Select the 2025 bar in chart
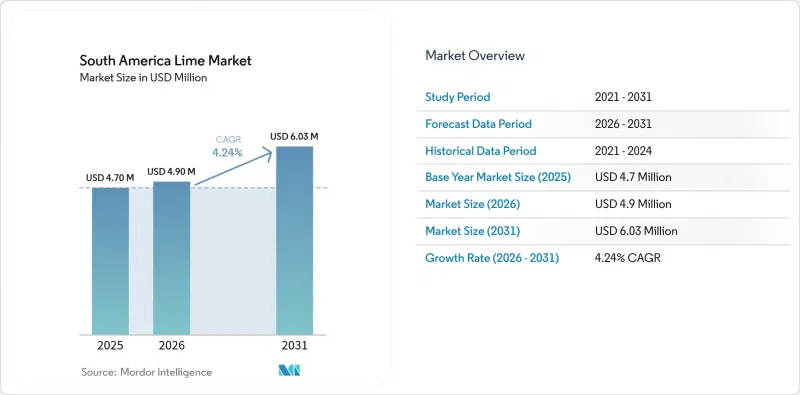This screenshot has height=395, width=800. (111, 261)
